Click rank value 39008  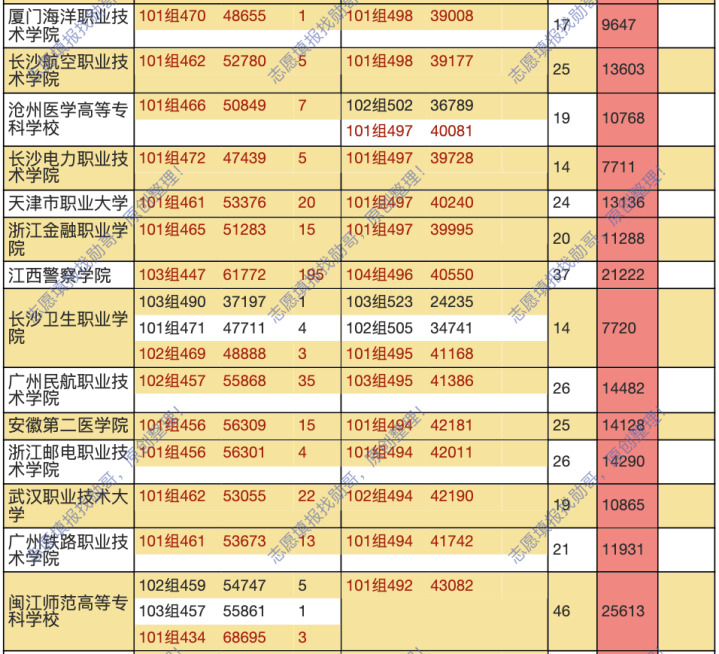click(x=452, y=16)
